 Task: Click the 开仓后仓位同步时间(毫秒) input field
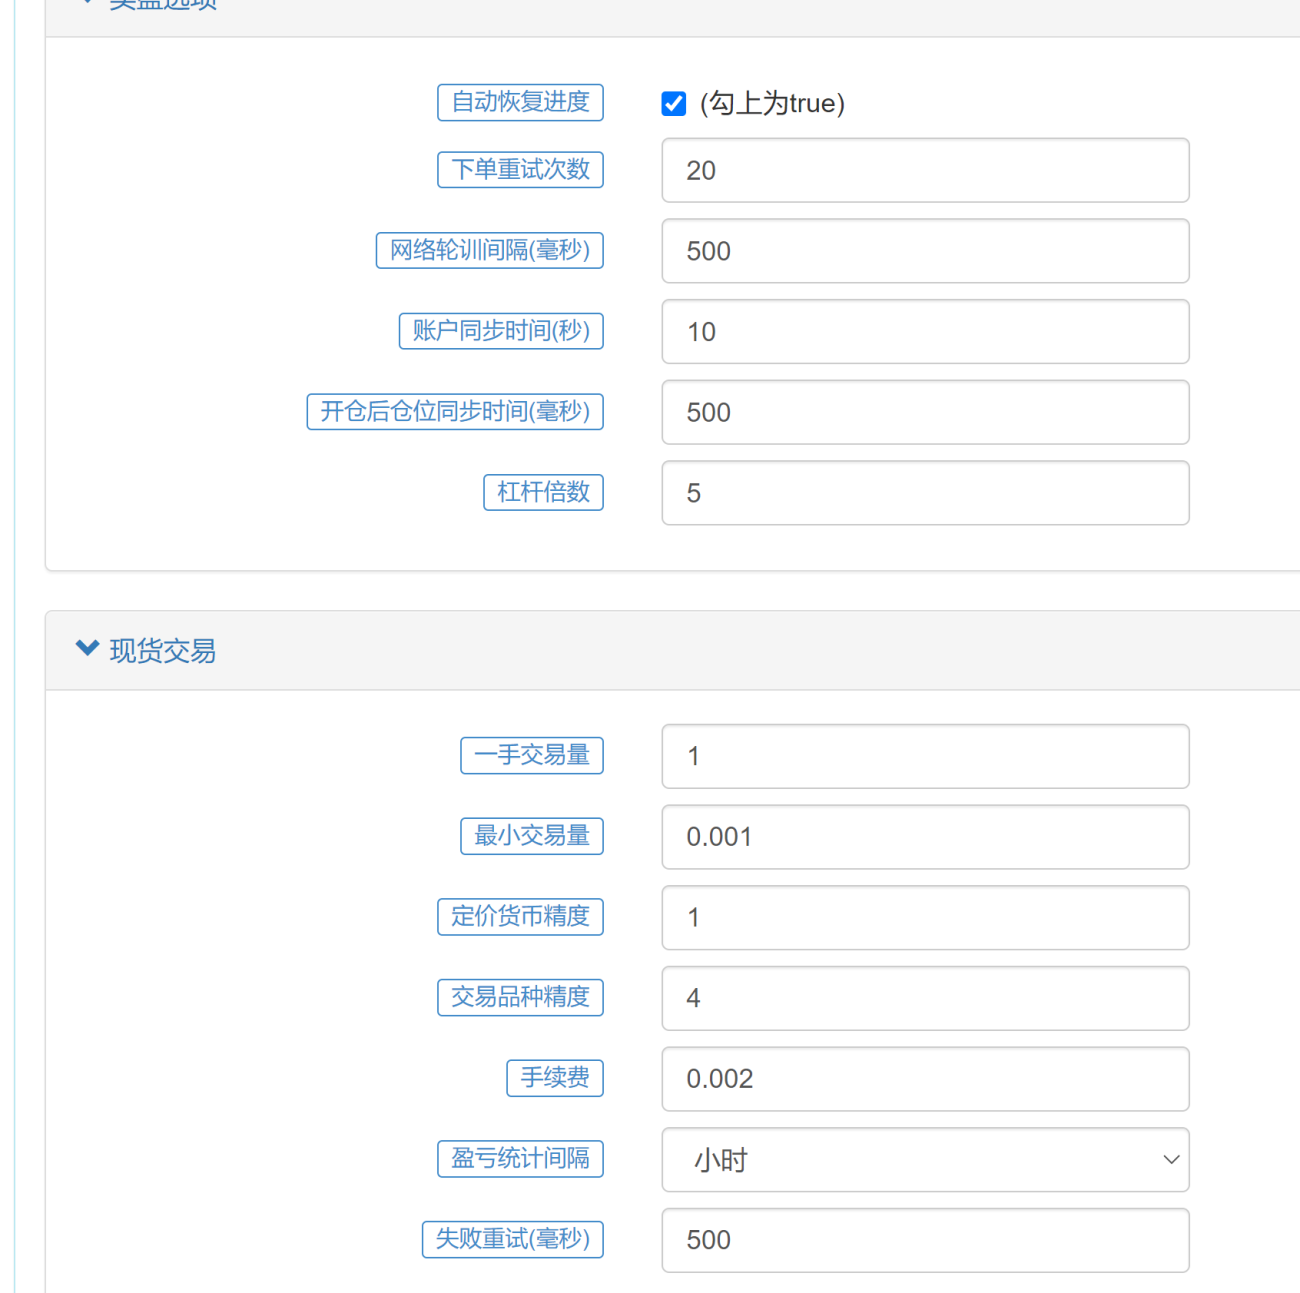(x=925, y=412)
